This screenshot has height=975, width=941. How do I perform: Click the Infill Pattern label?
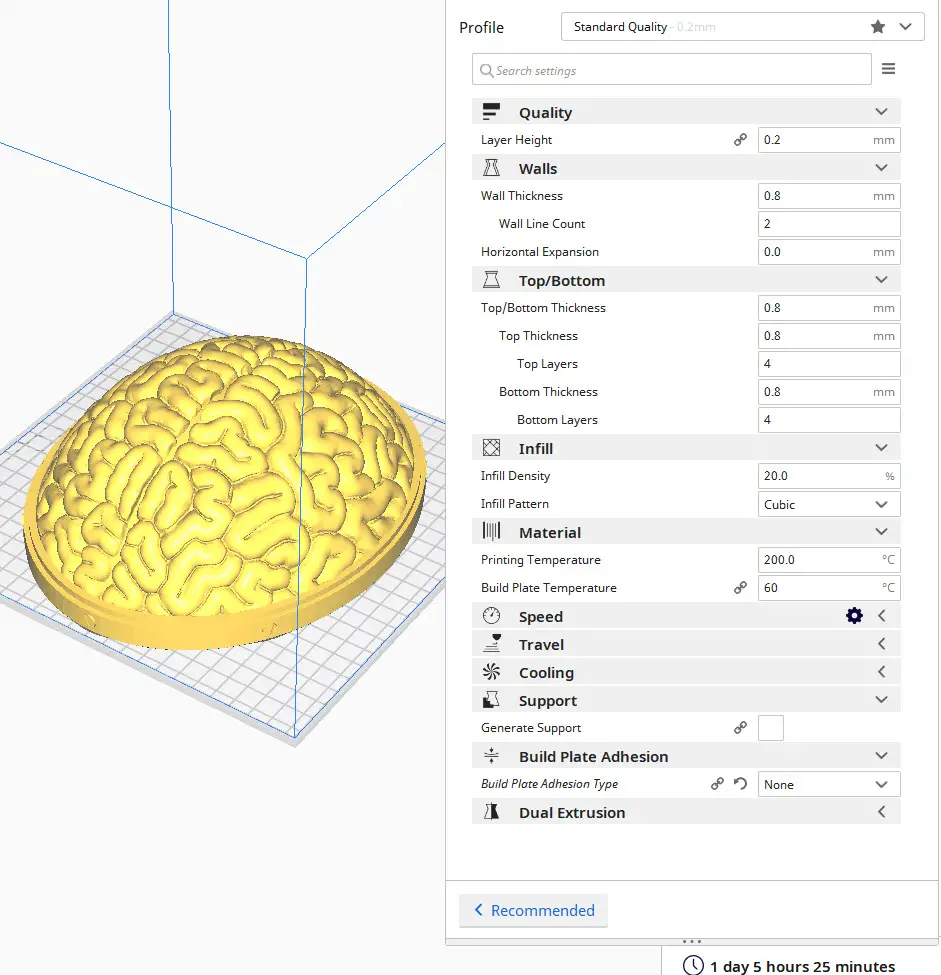pyautogui.click(x=514, y=504)
